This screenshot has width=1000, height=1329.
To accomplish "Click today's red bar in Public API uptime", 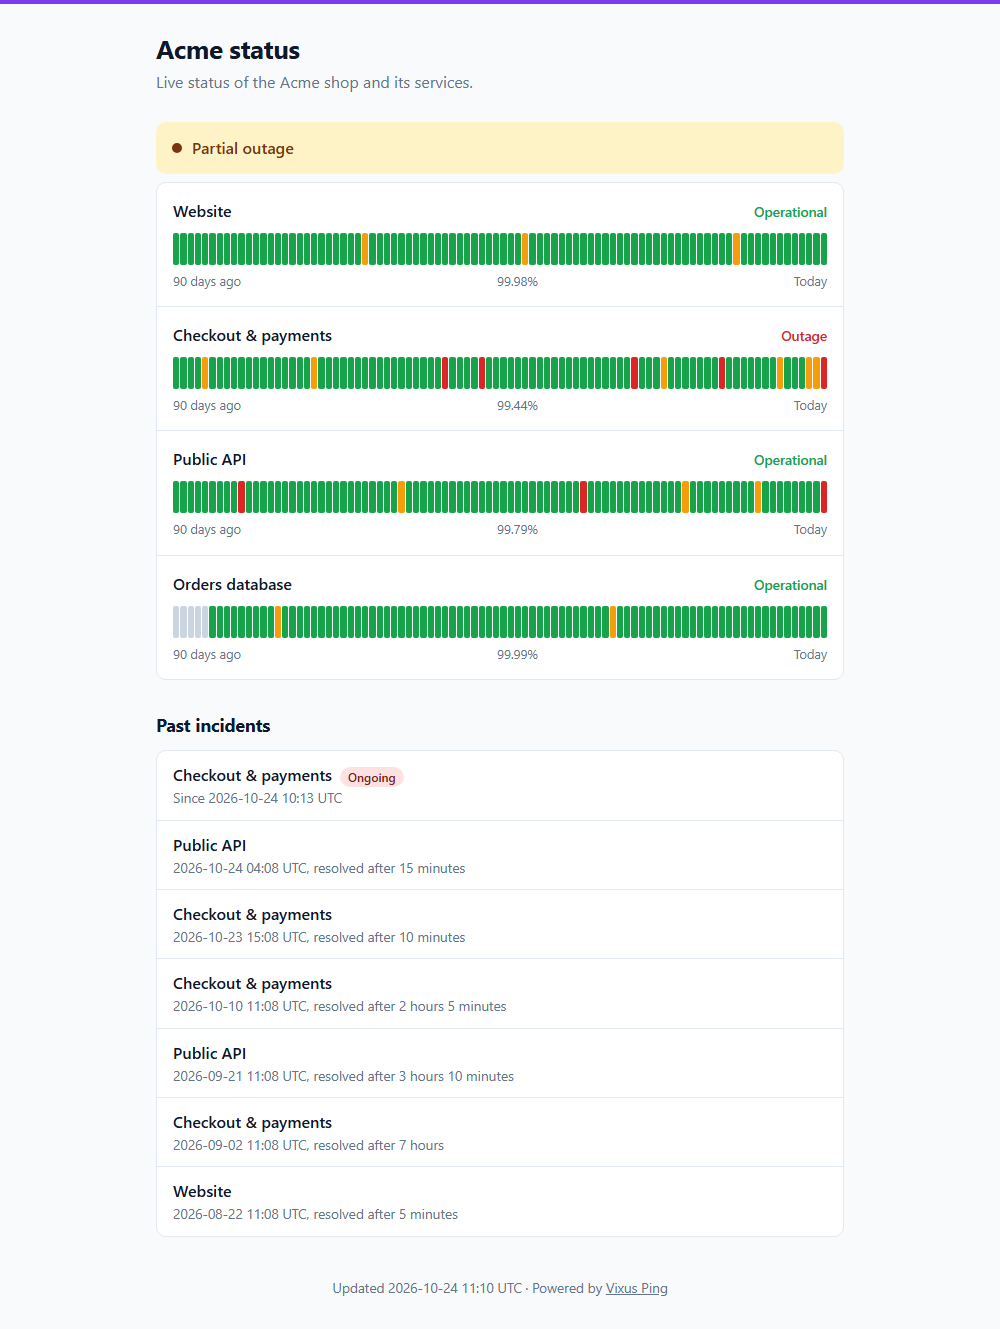I will (x=824, y=497).
